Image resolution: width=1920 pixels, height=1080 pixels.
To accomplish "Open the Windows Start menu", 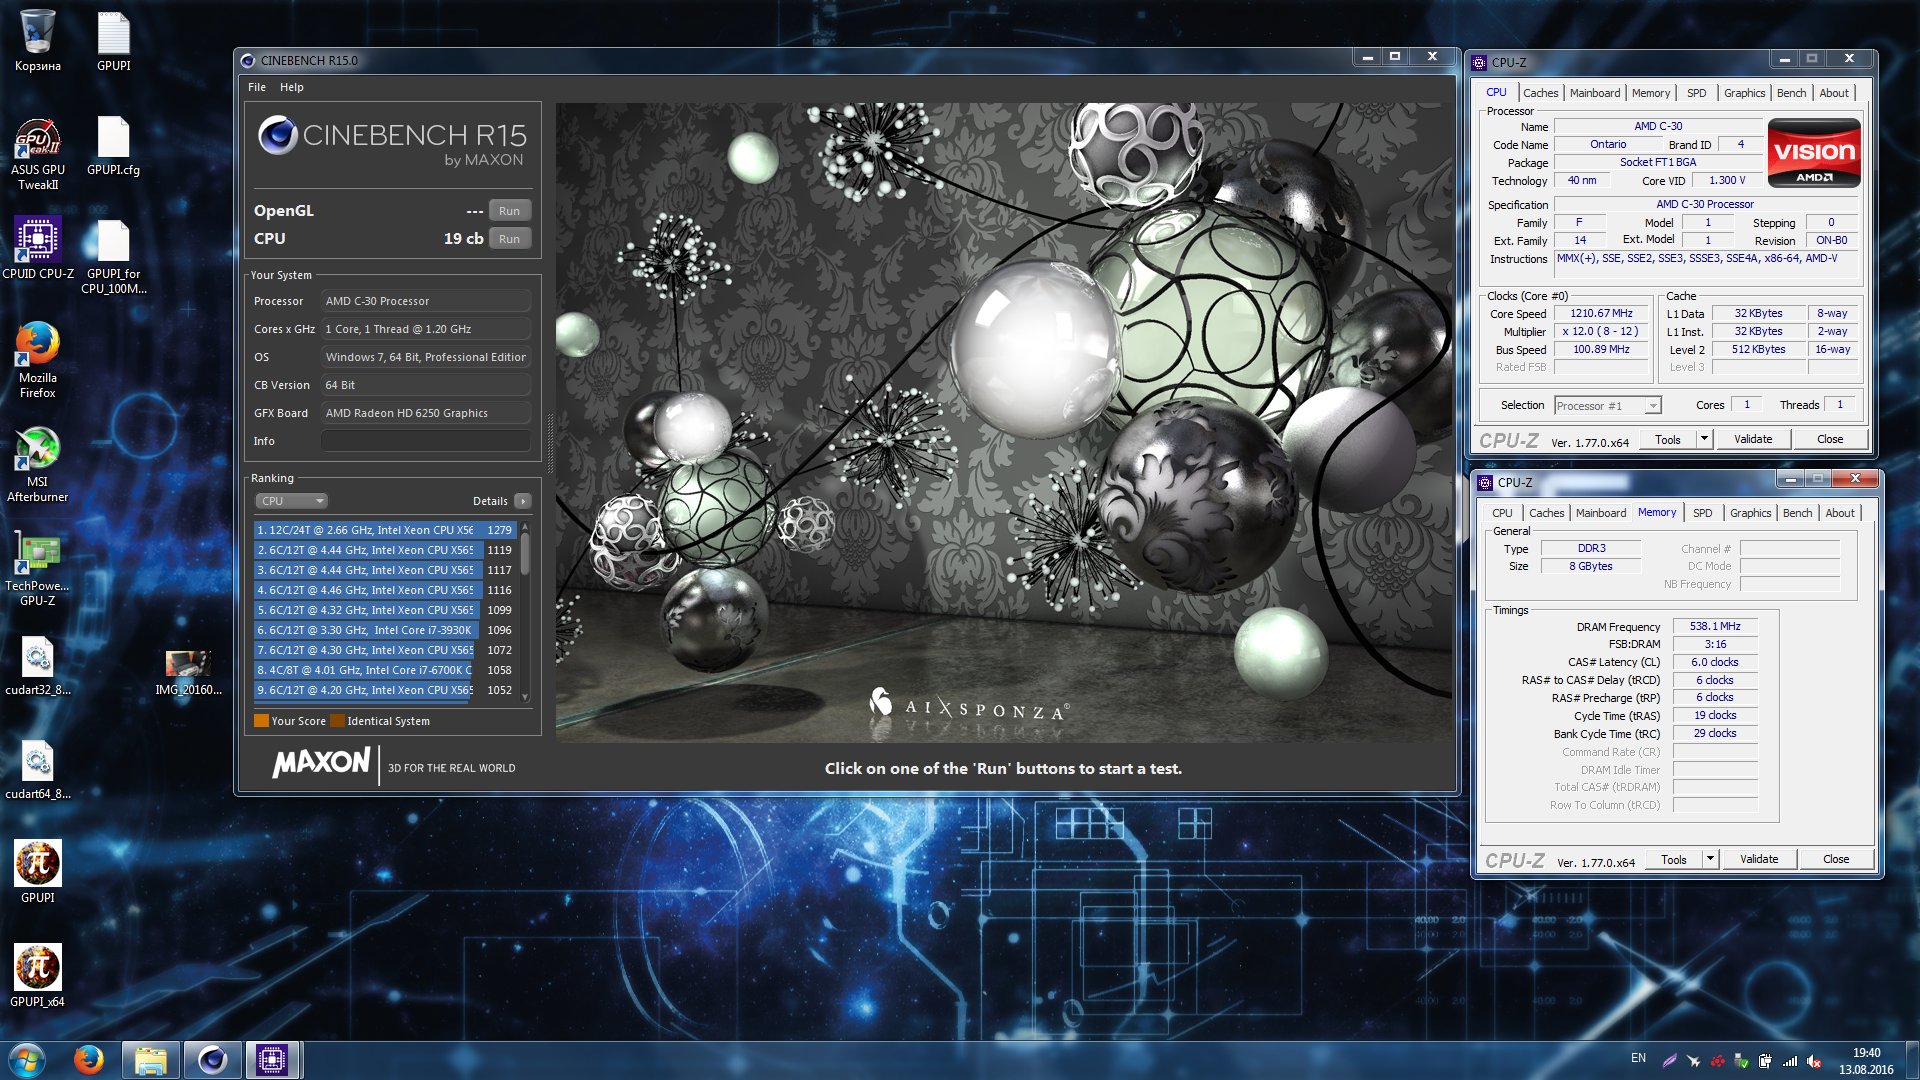I will [x=27, y=1060].
